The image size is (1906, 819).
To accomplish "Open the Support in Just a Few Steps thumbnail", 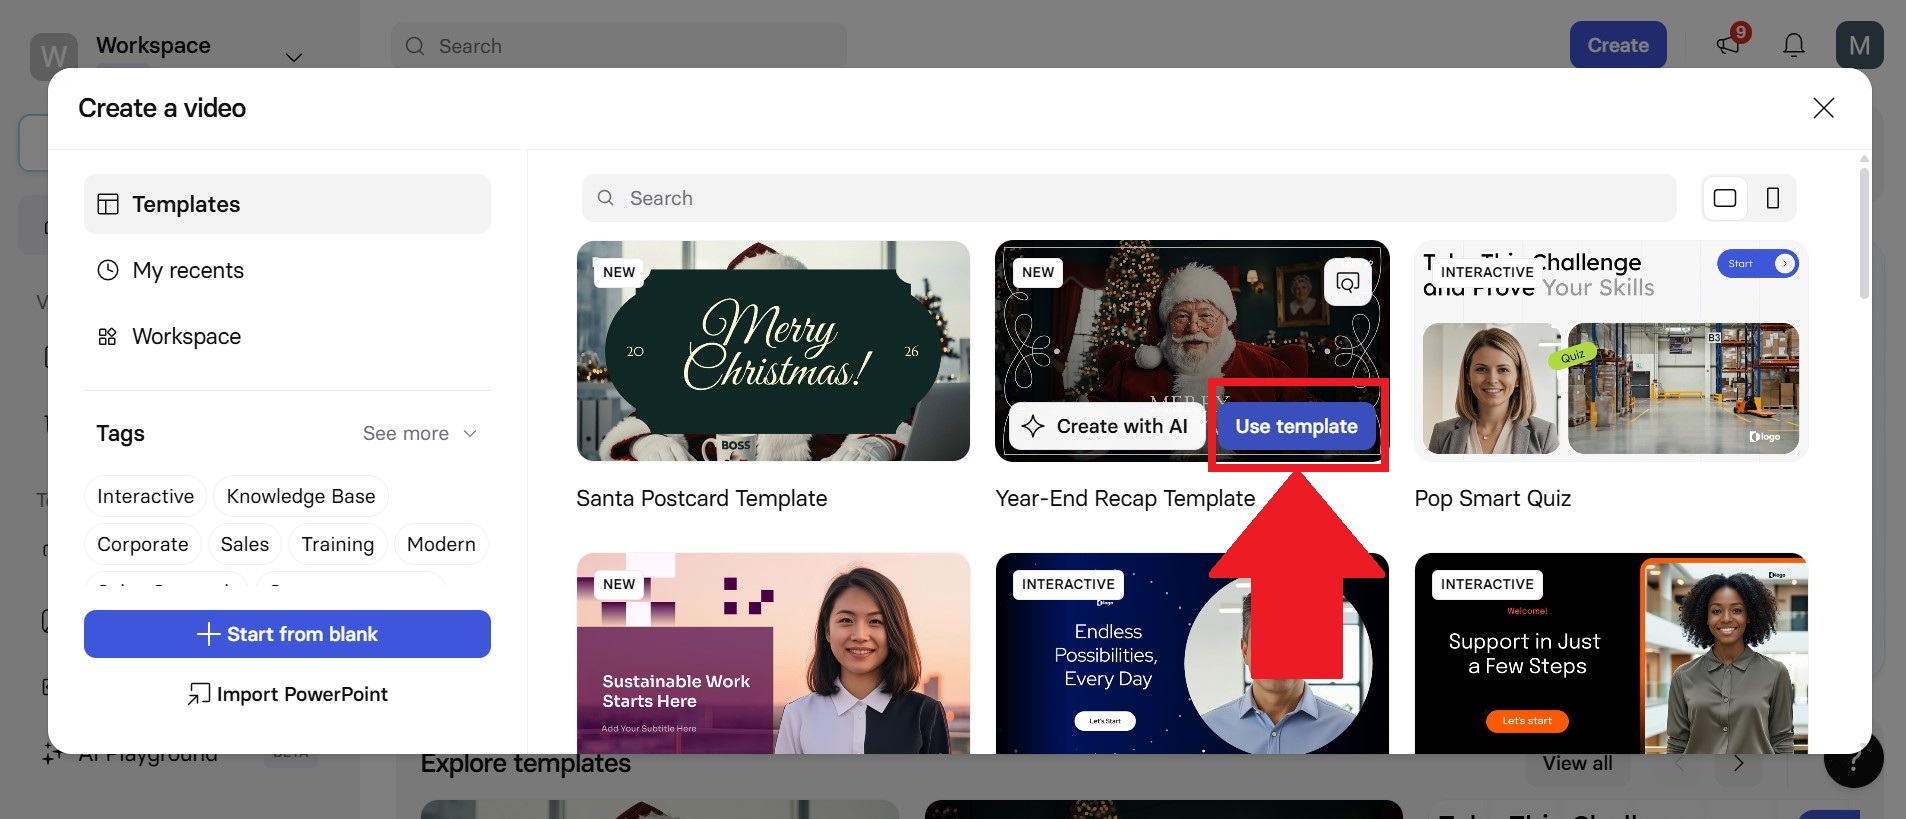I will (1611, 653).
